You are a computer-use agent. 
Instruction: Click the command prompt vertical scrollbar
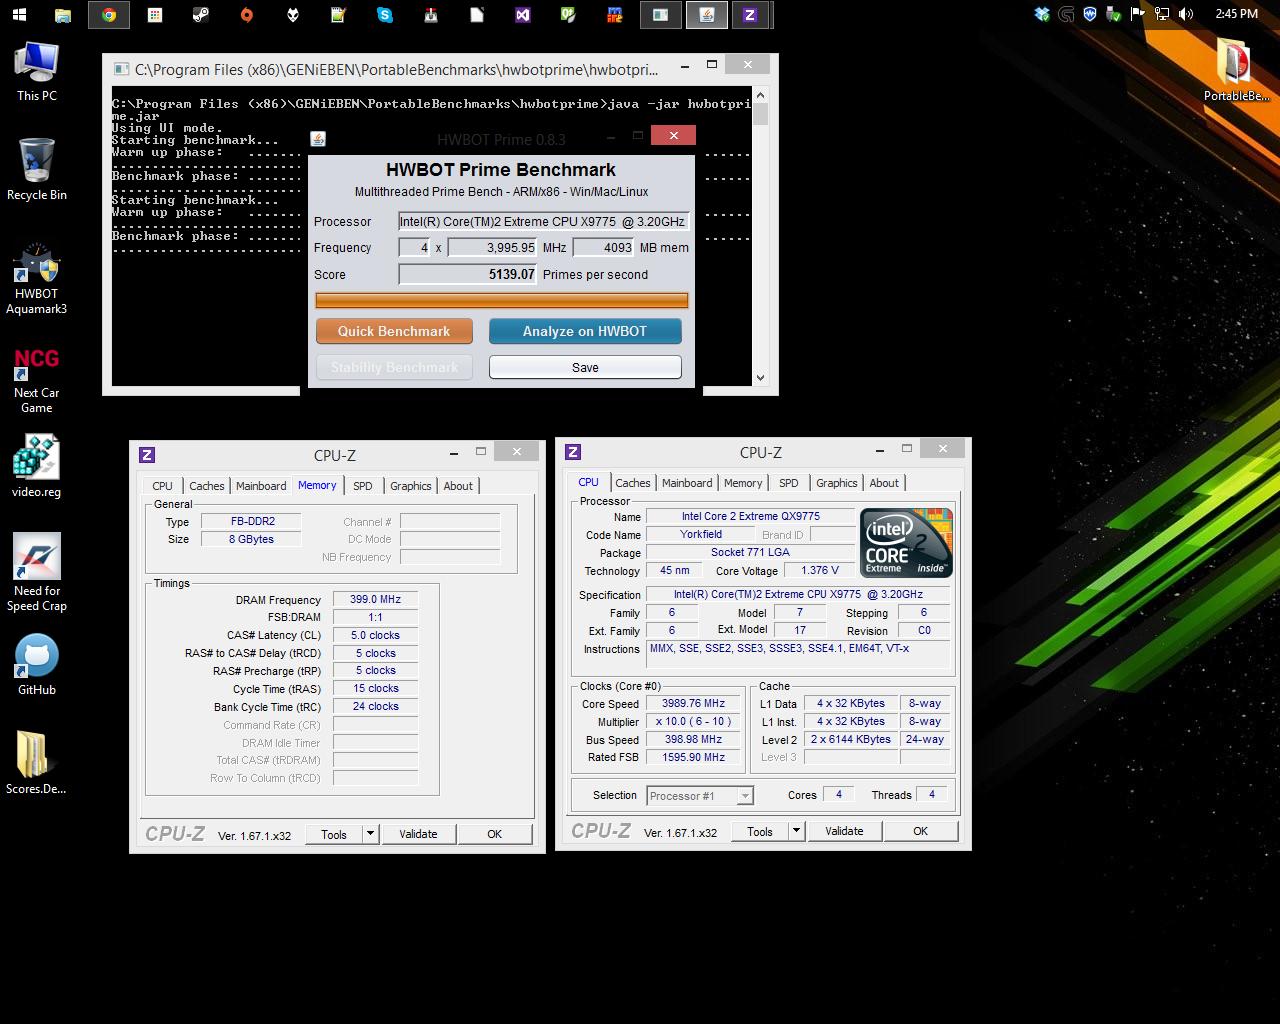pos(761,237)
